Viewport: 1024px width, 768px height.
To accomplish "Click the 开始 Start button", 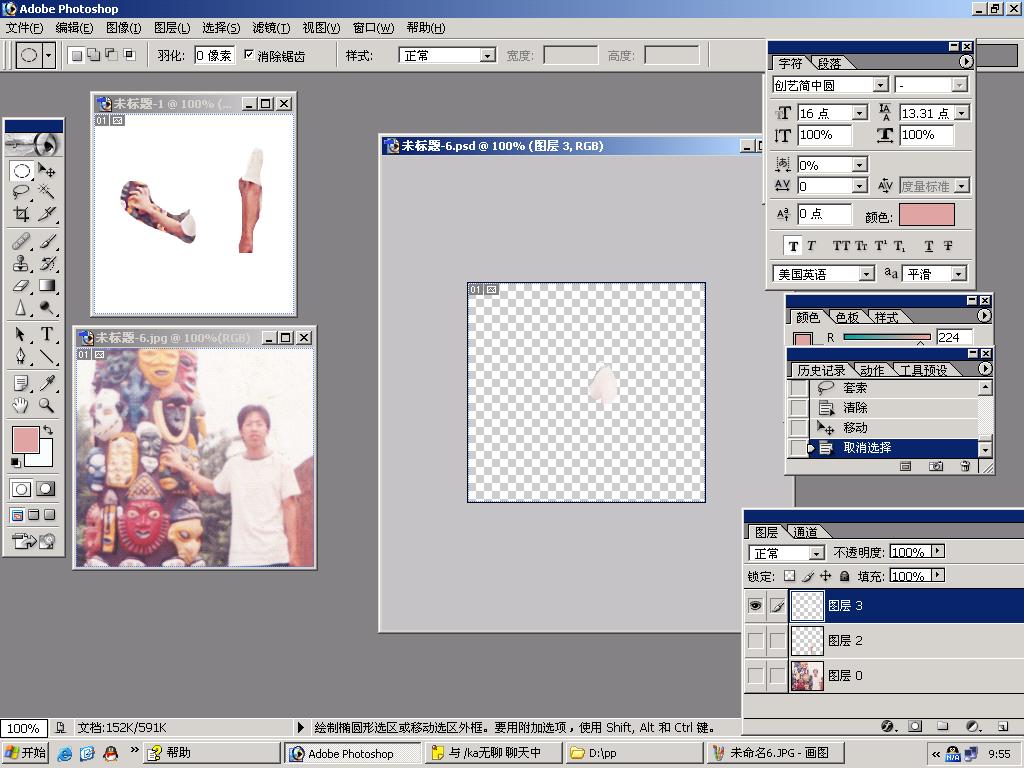I will 26,753.
